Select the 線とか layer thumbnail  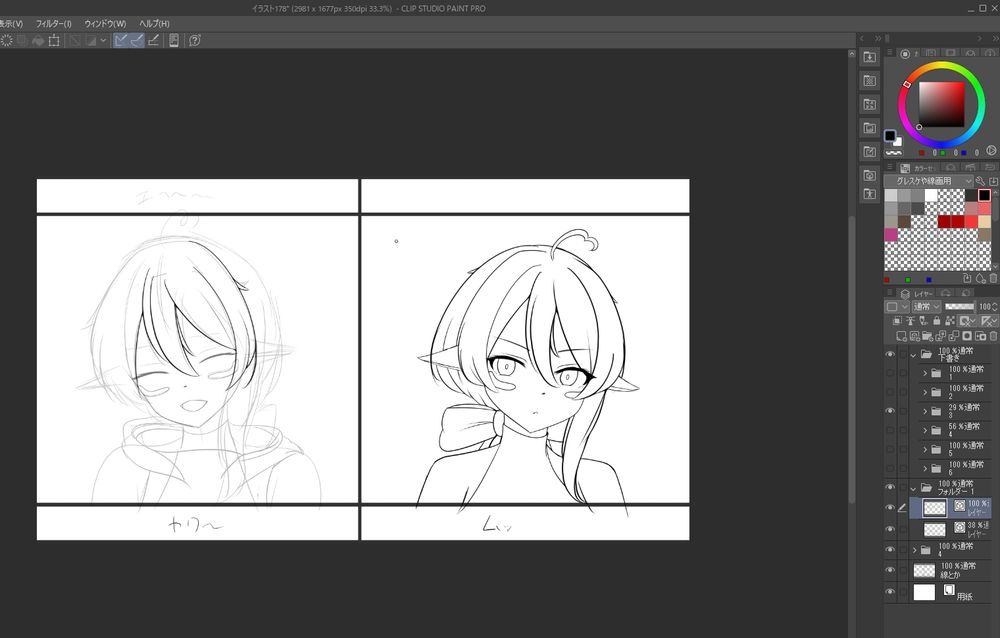pyautogui.click(x=924, y=570)
